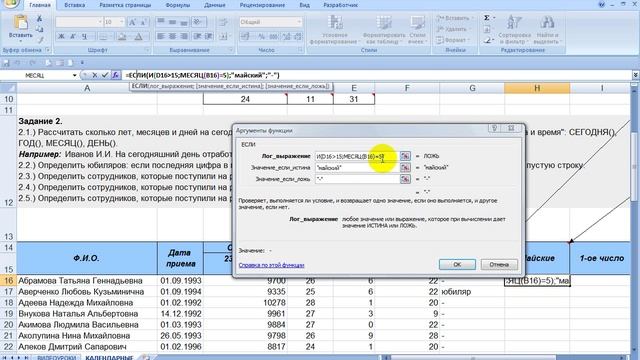Cancel formula entry with the X icon
This screenshot has width=640, height=360.
click(95, 75)
